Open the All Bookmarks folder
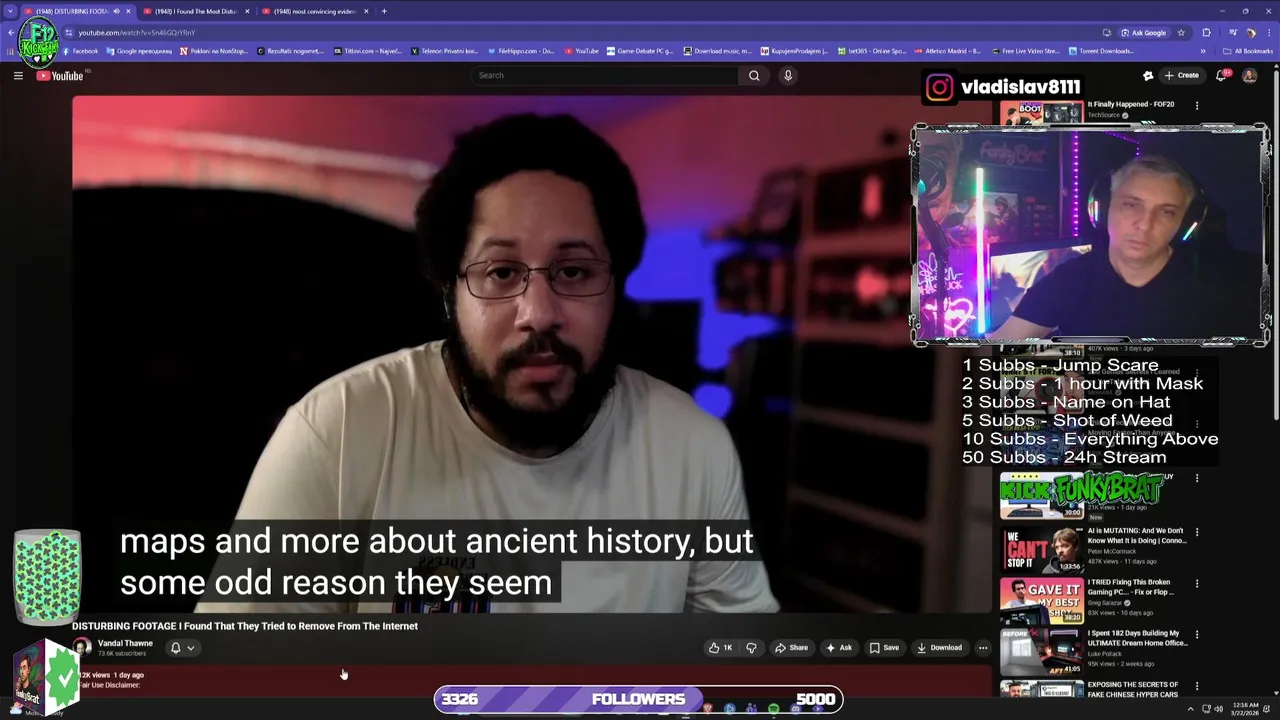The height and width of the screenshot is (720, 1280). pos(1248,51)
